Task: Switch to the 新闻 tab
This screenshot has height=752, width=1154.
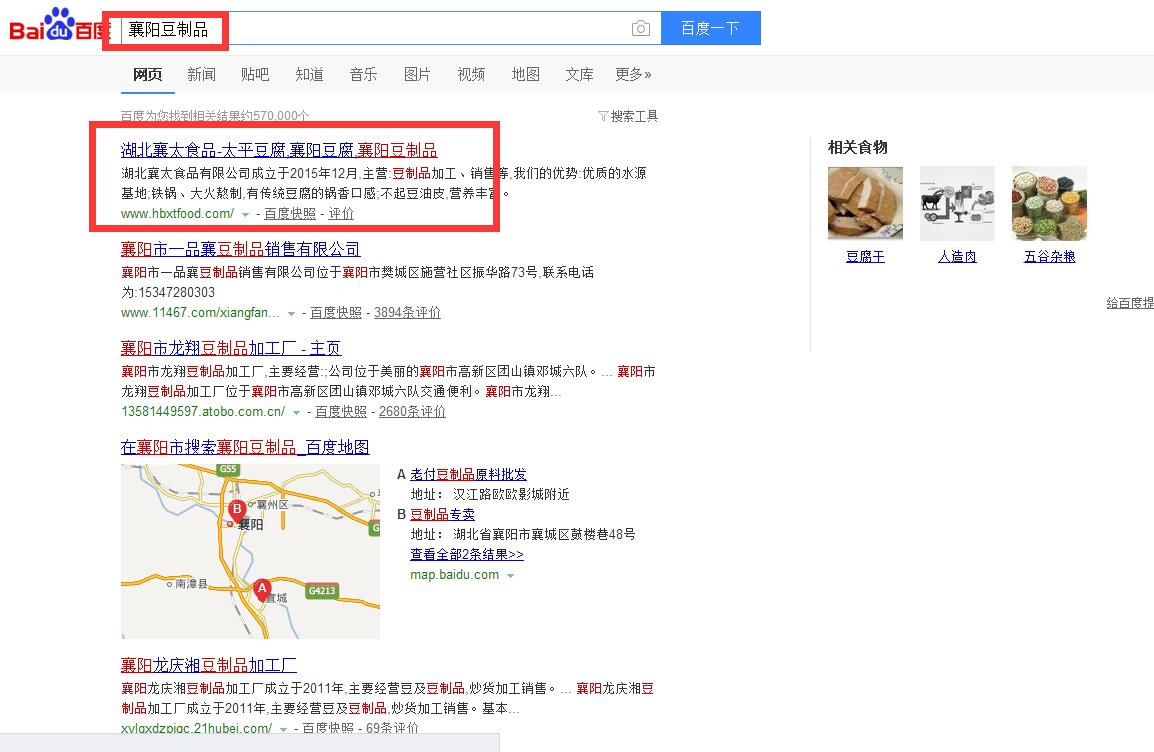Action: pyautogui.click(x=201, y=74)
